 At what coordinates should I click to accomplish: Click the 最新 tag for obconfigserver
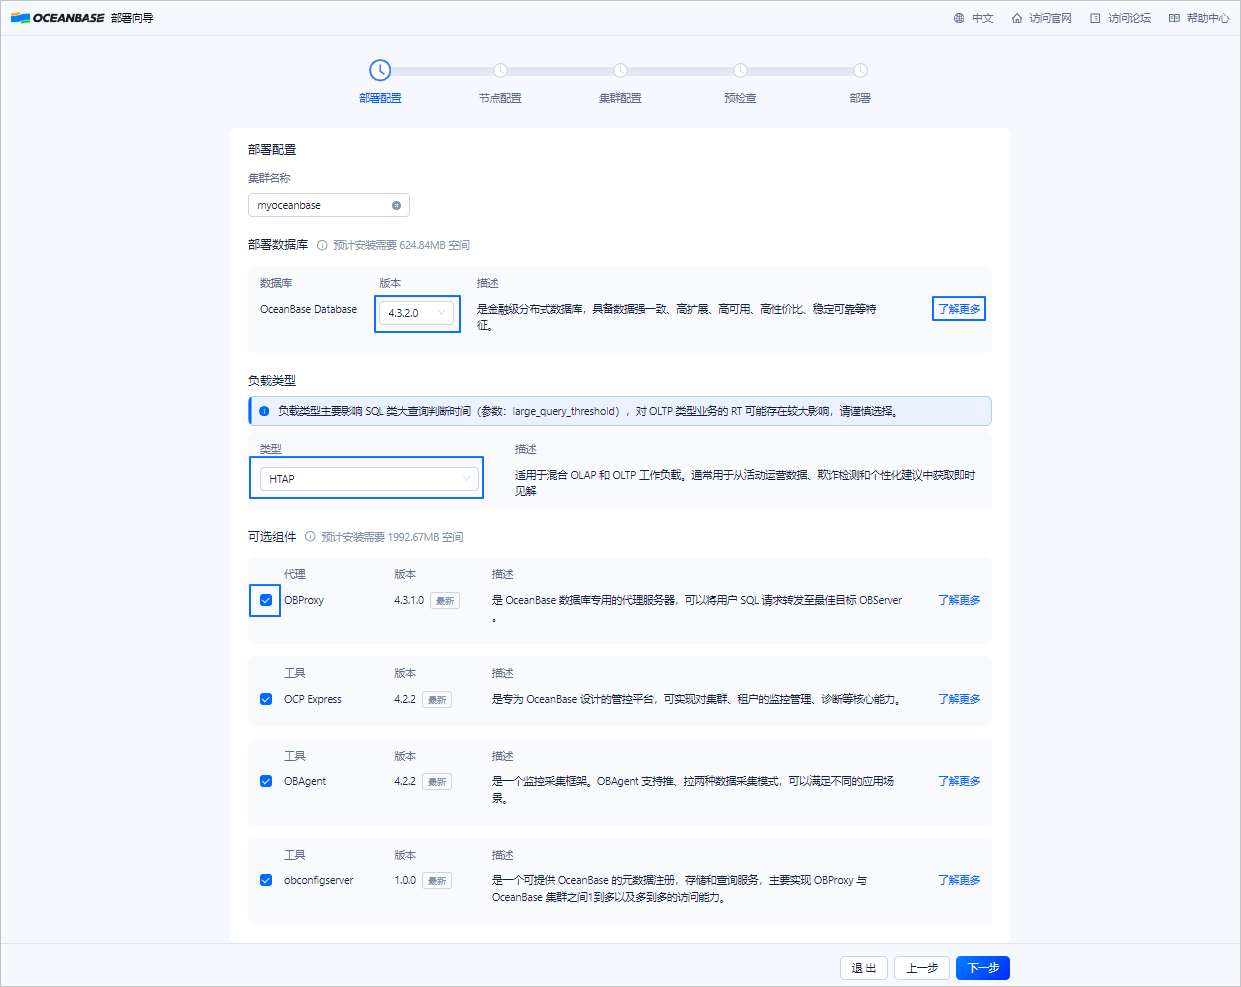pyautogui.click(x=437, y=881)
